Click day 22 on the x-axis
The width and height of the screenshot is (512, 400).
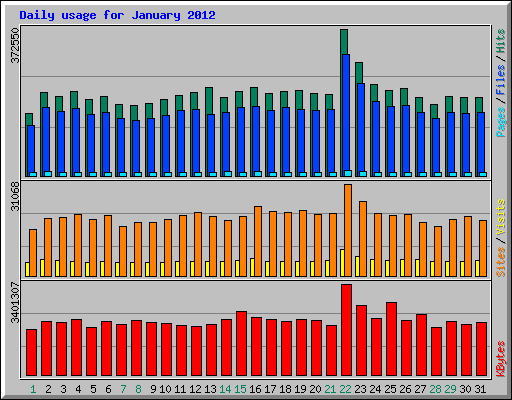[345, 389]
